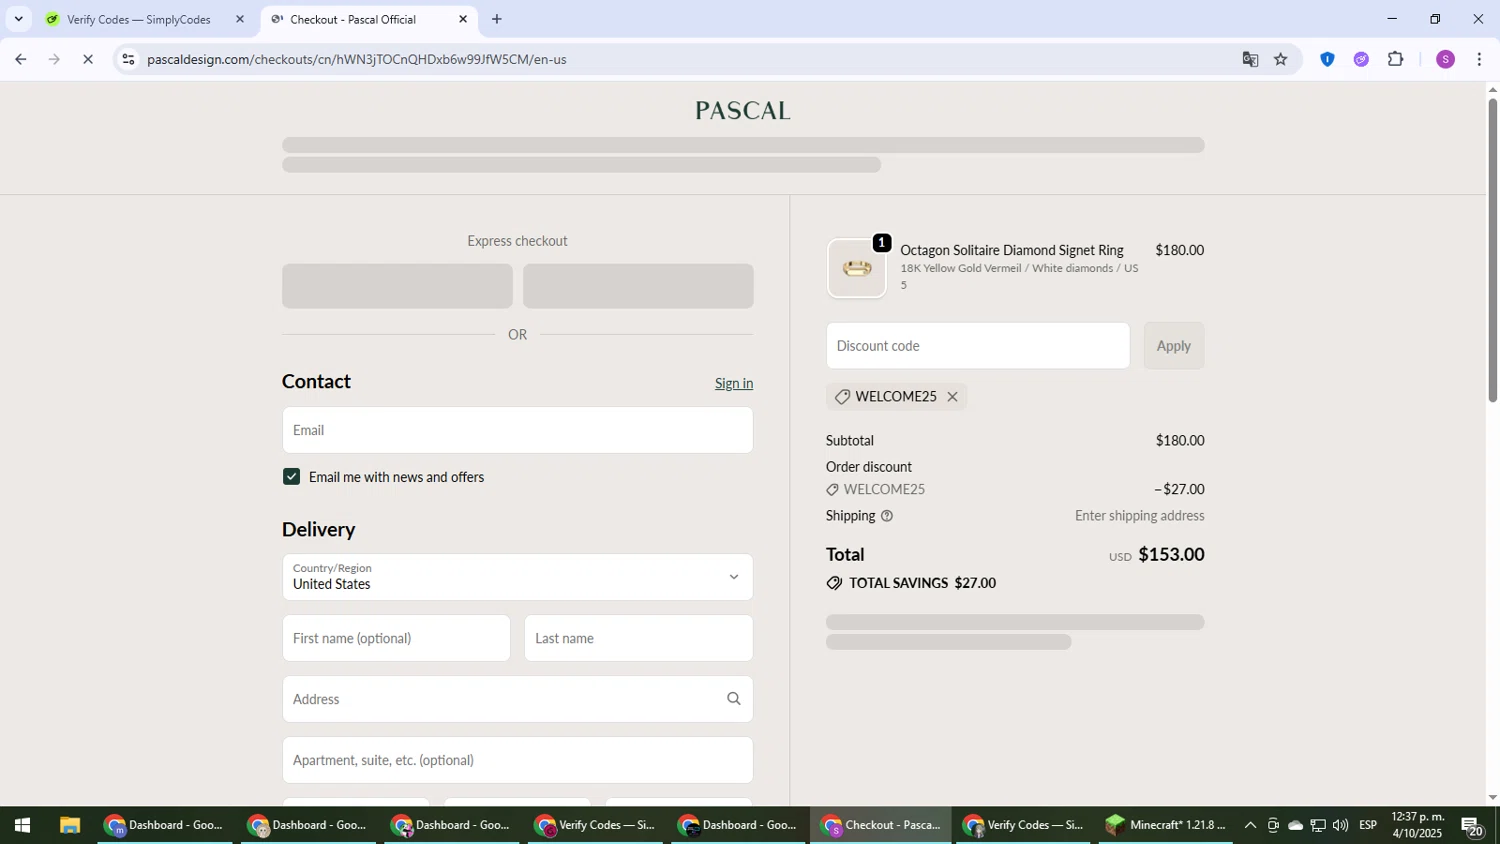The width and height of the screenshot is (1500, 844).
Task: Focus the Address field
Action: click(x=517, y=699)
